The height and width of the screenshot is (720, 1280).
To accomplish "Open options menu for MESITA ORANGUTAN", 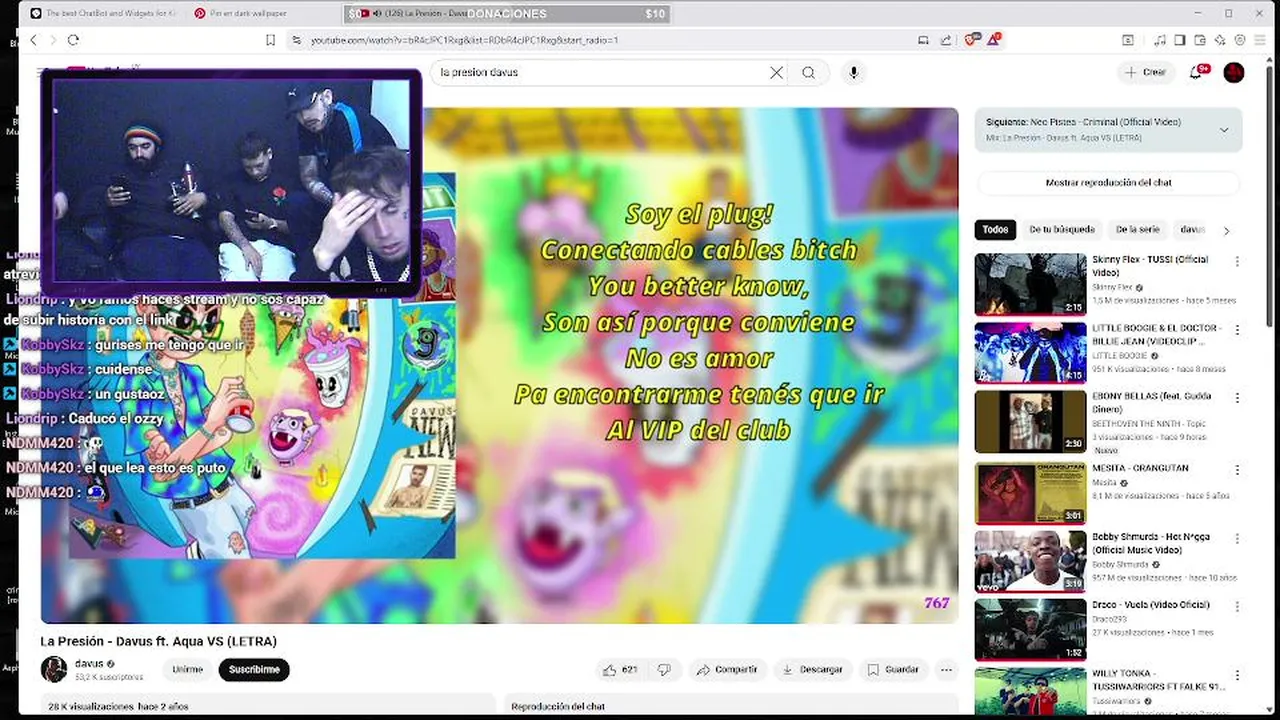I will [x=1237, y=469].
